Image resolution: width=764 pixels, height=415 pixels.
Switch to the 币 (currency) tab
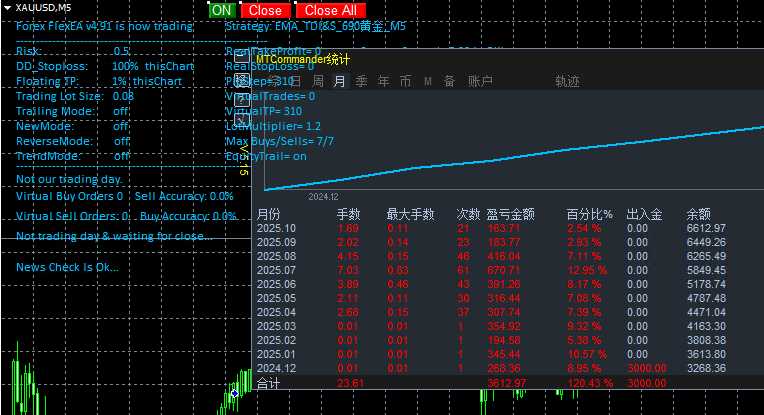coord(405,81)
